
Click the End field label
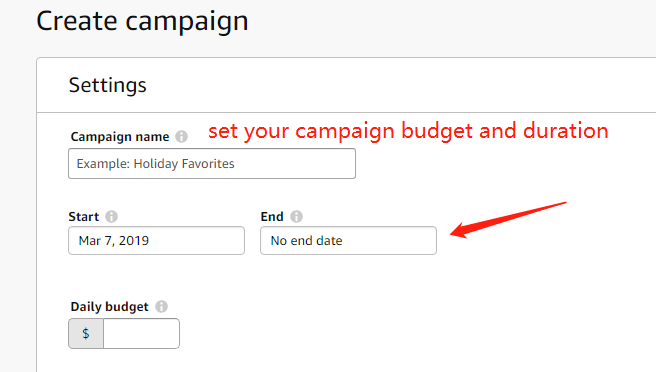pos(272,217)
